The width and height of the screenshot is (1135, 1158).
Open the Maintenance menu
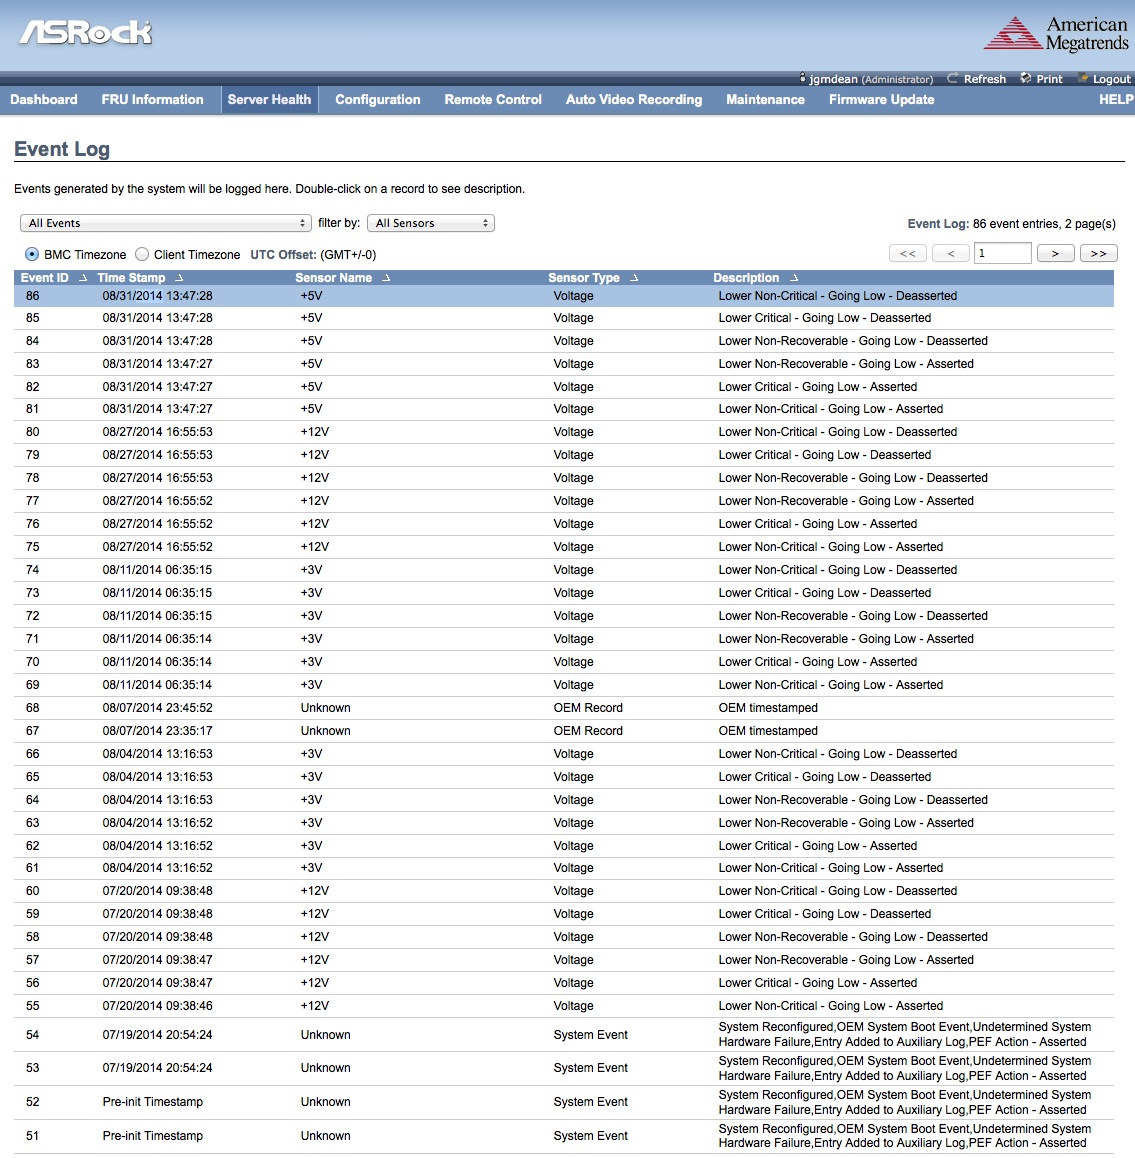coord(765,100)
